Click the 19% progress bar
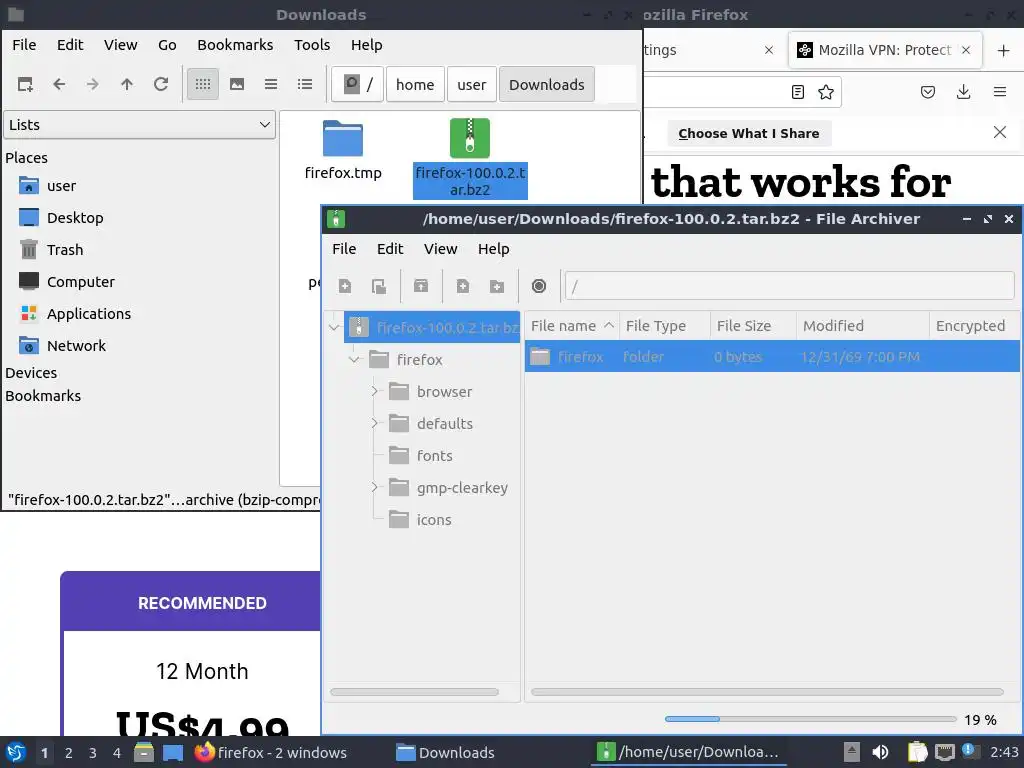This screenshot has height=768, width=1024. (810, 719)
